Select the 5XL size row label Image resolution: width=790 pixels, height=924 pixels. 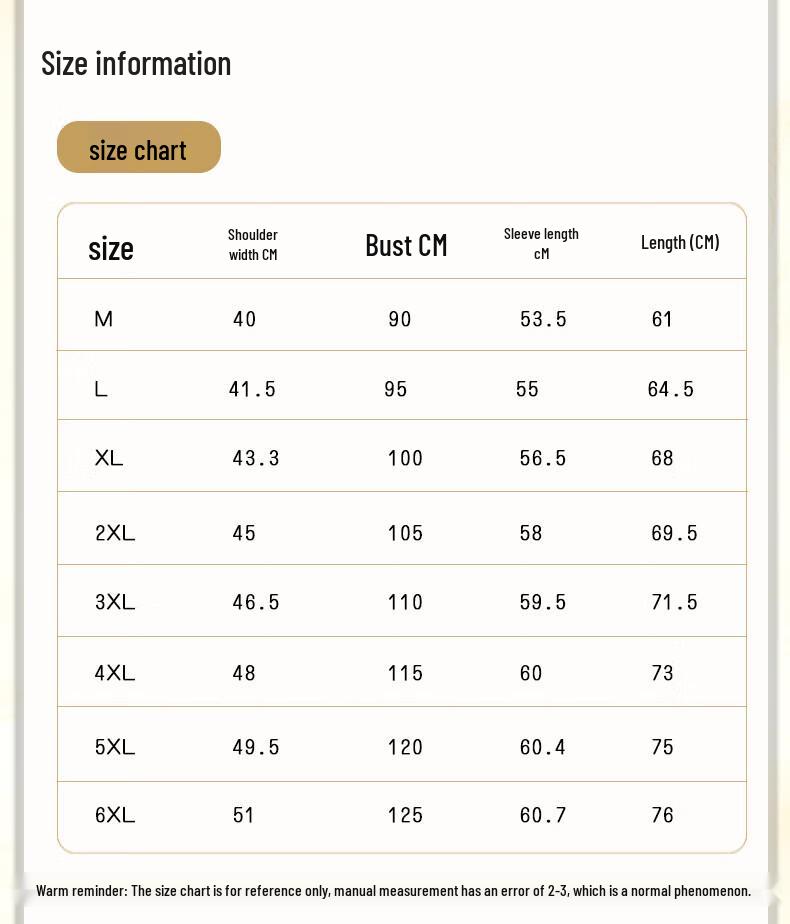[x=115, y=747]
